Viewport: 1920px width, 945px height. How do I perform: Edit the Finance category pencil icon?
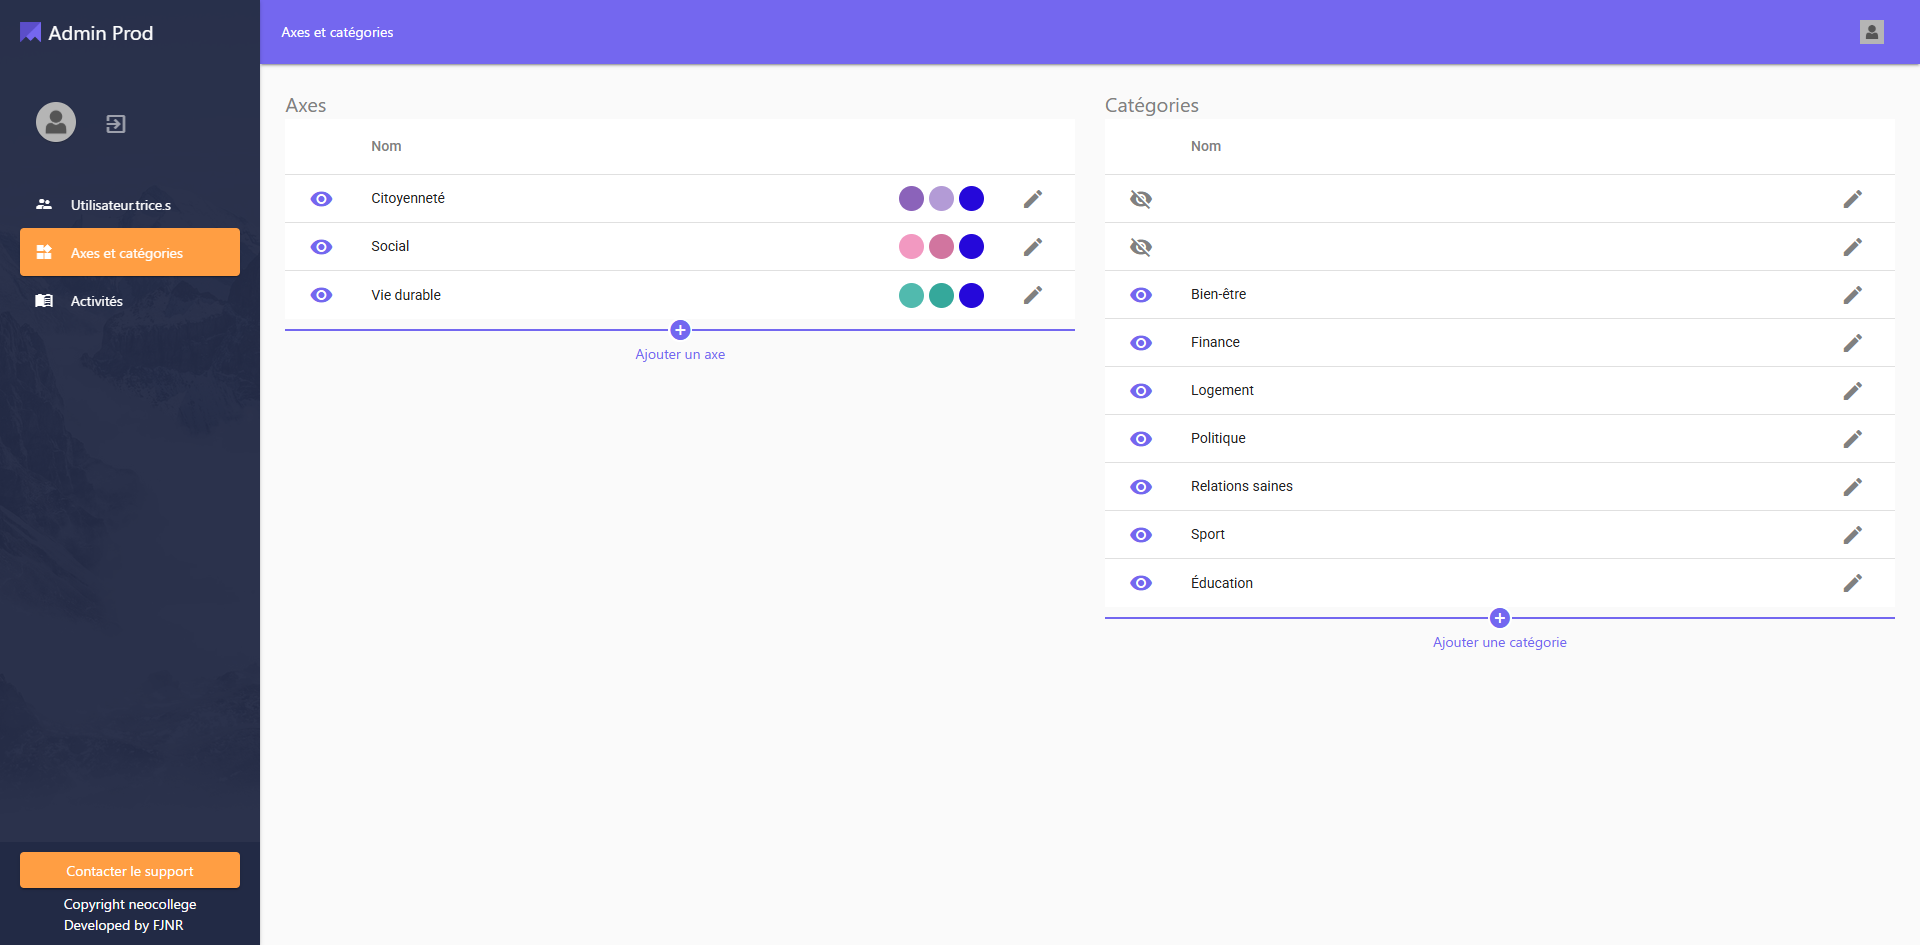(x=1853, y=343)
